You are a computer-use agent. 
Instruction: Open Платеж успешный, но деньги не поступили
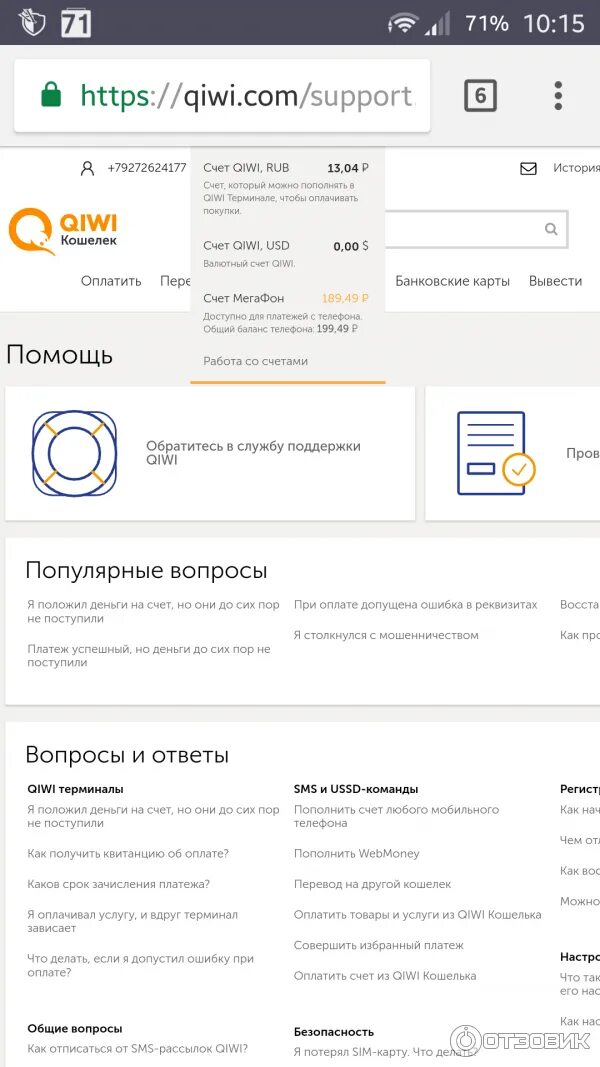(x=149, y=655)
